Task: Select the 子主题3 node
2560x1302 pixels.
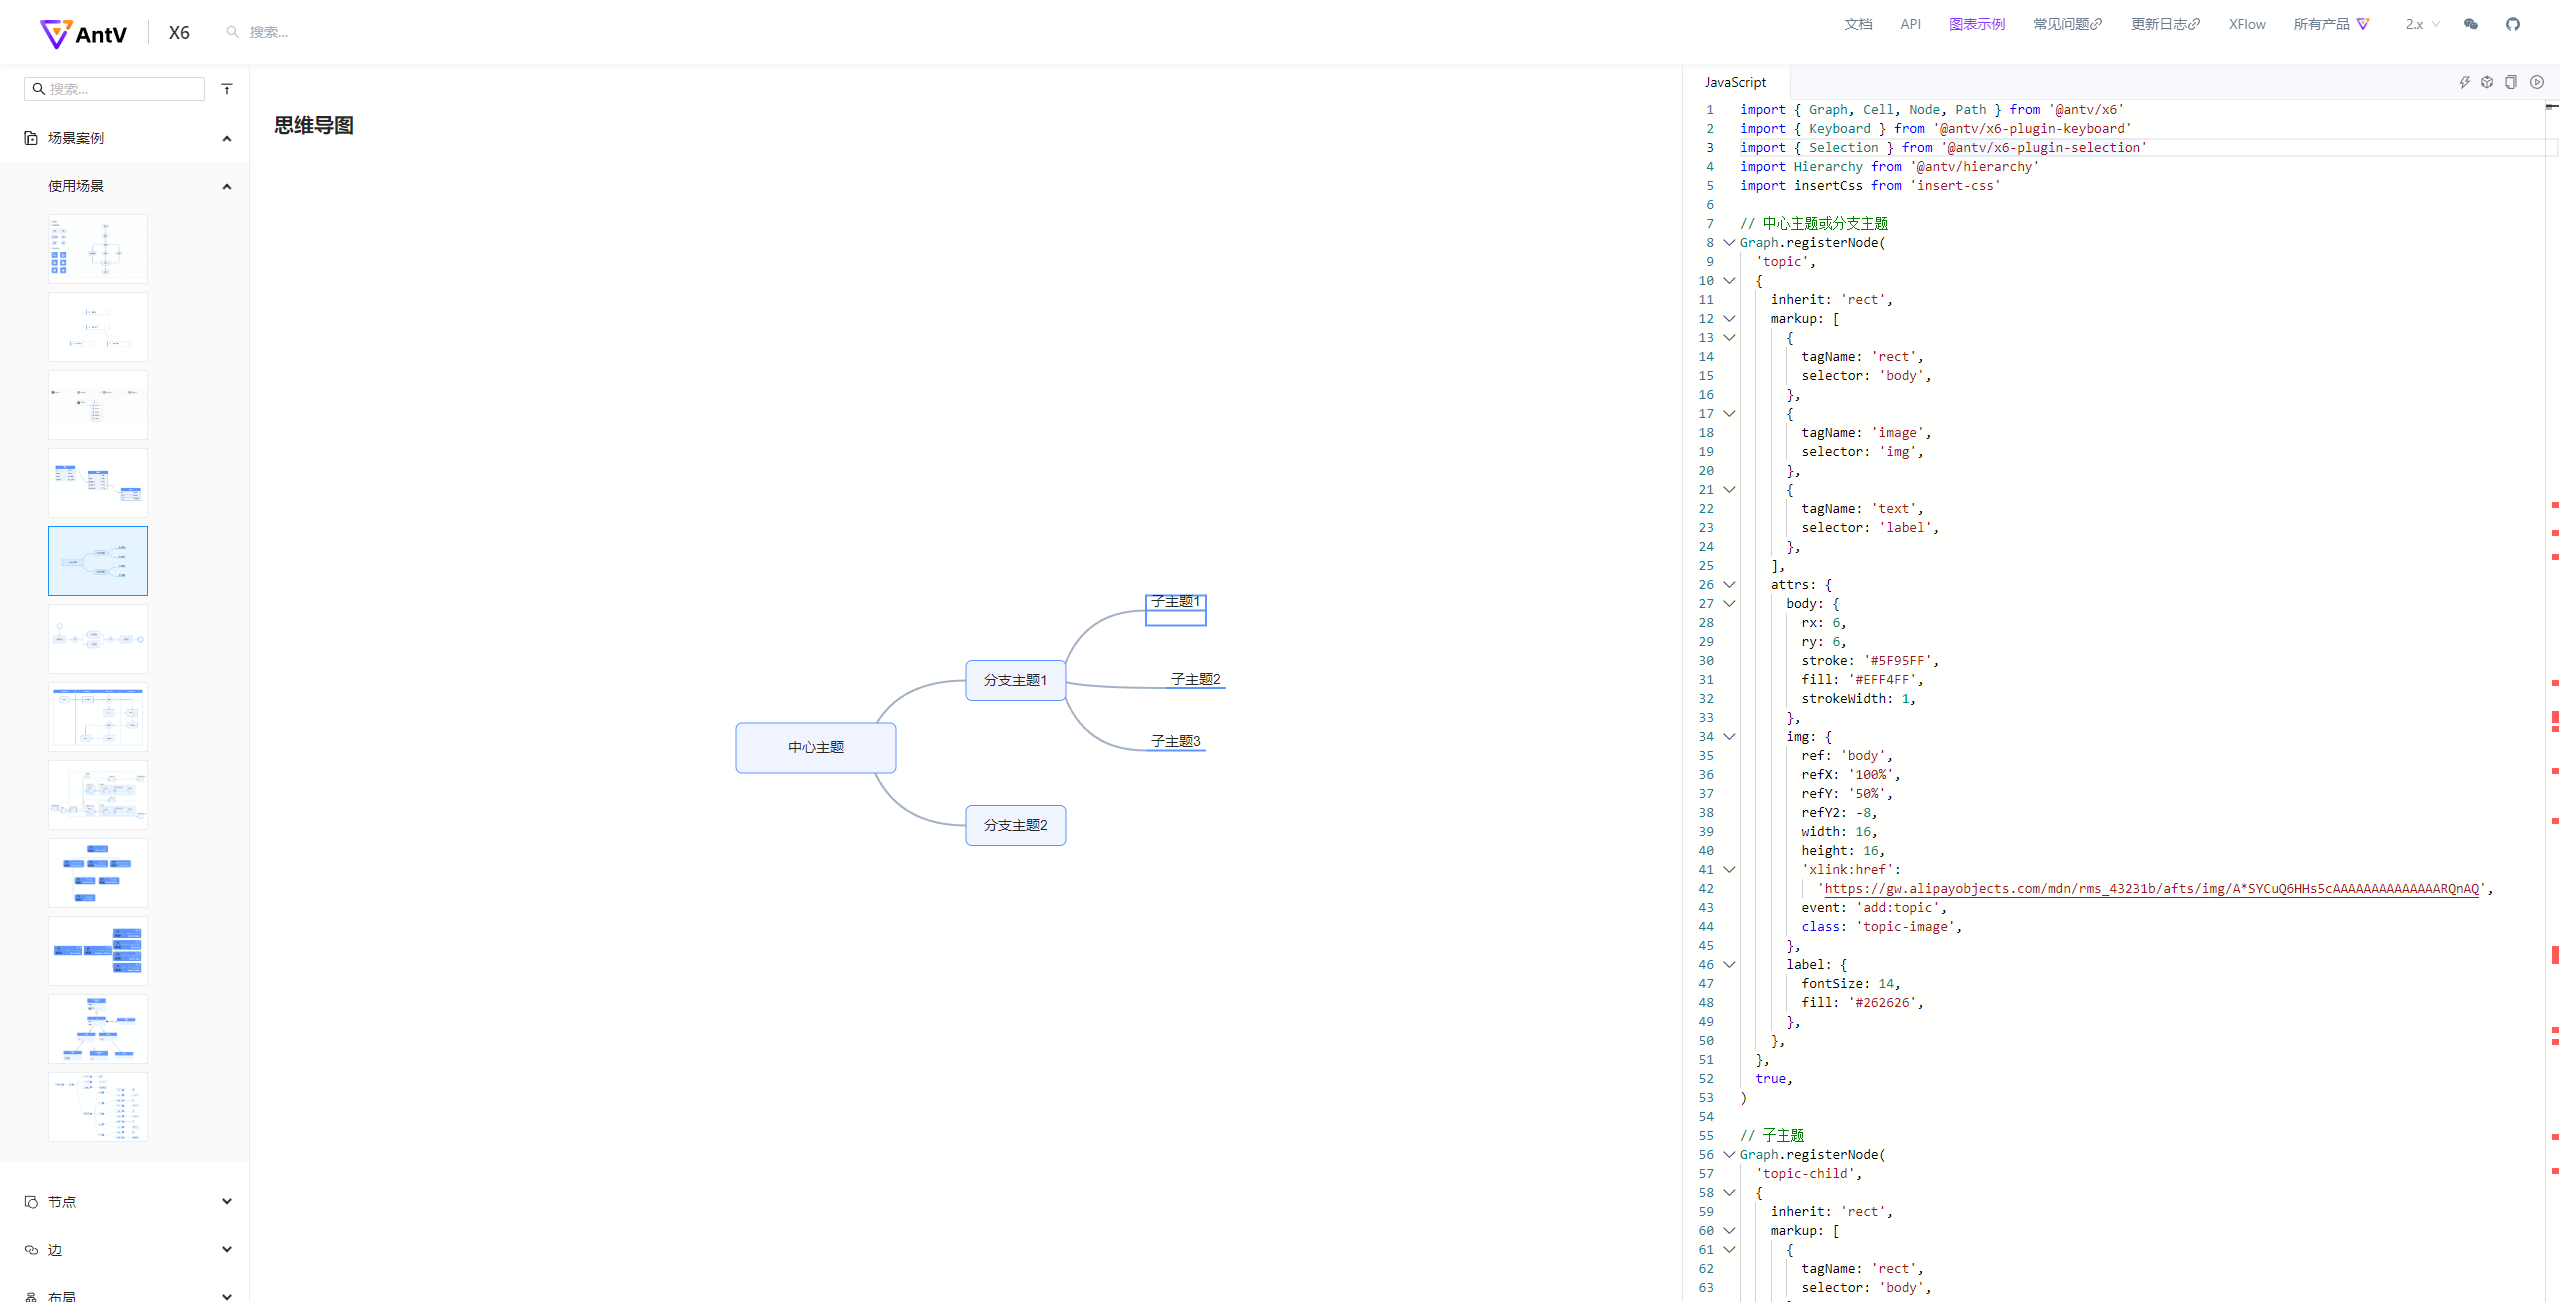Action: point(1176,741)
